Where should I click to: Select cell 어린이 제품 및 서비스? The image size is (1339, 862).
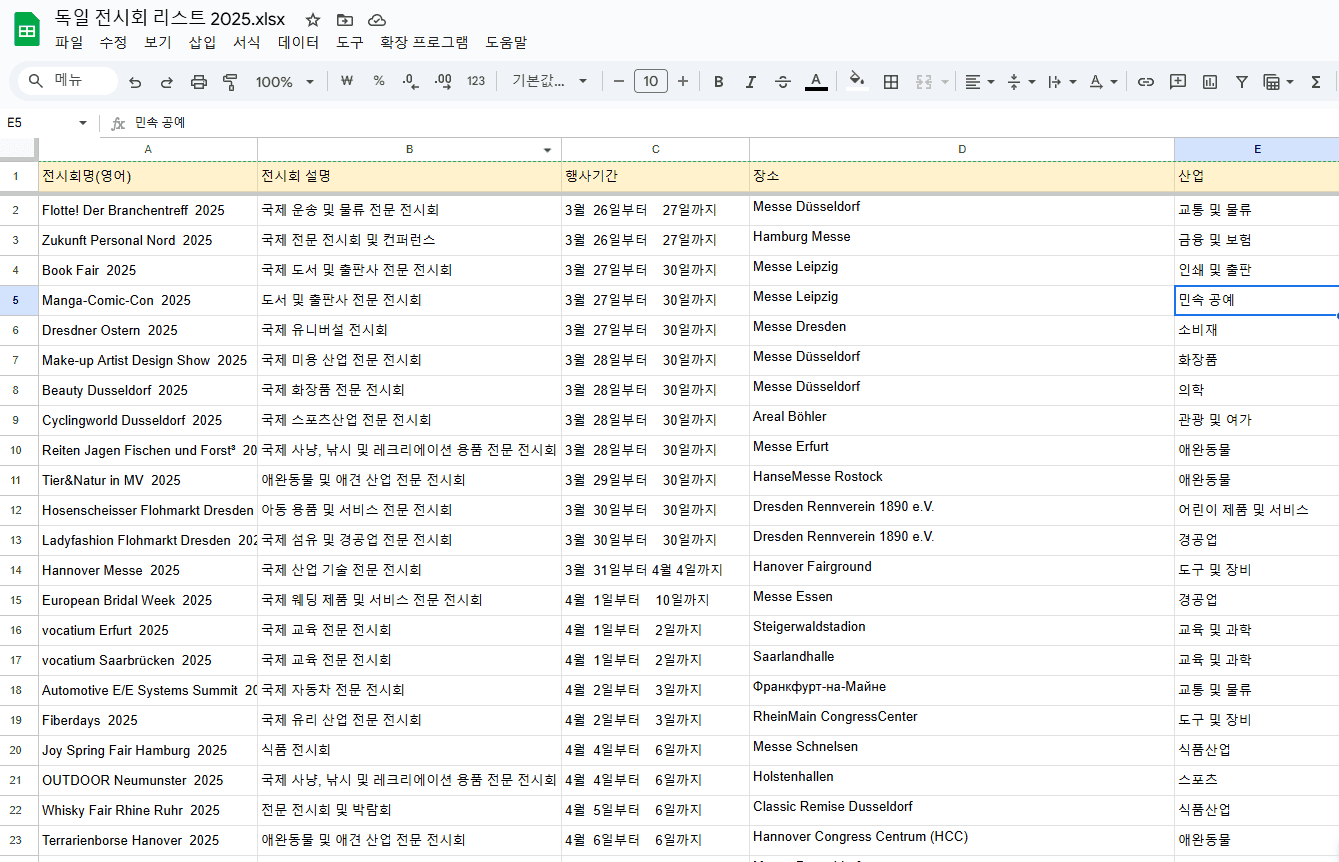1257,510
